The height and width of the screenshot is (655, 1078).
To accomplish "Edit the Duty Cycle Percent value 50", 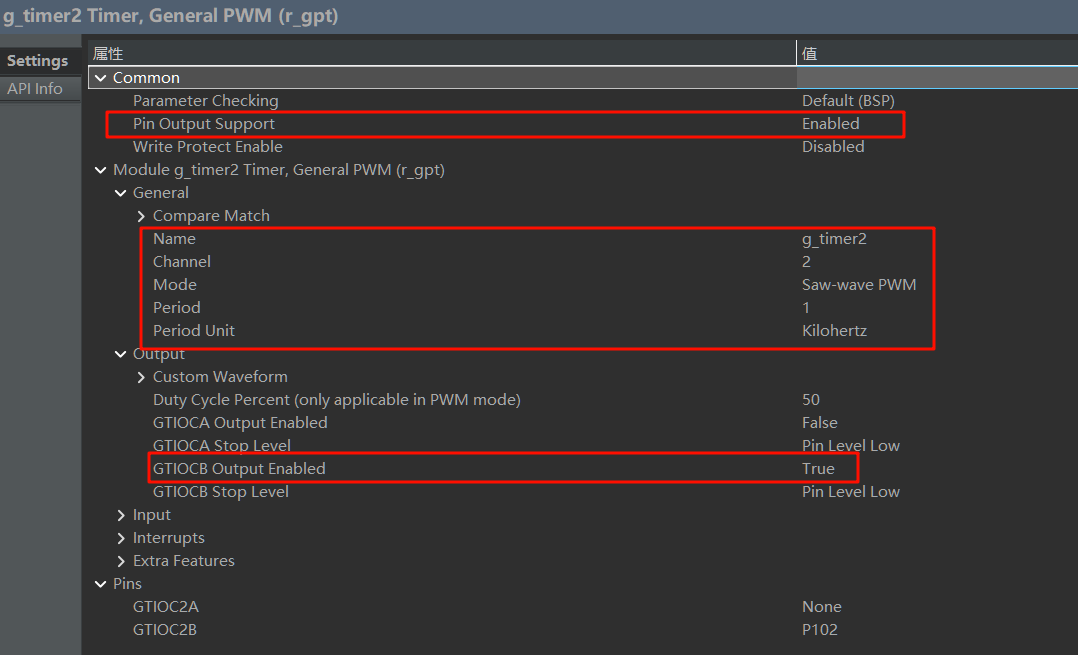I will pos(811,399).
